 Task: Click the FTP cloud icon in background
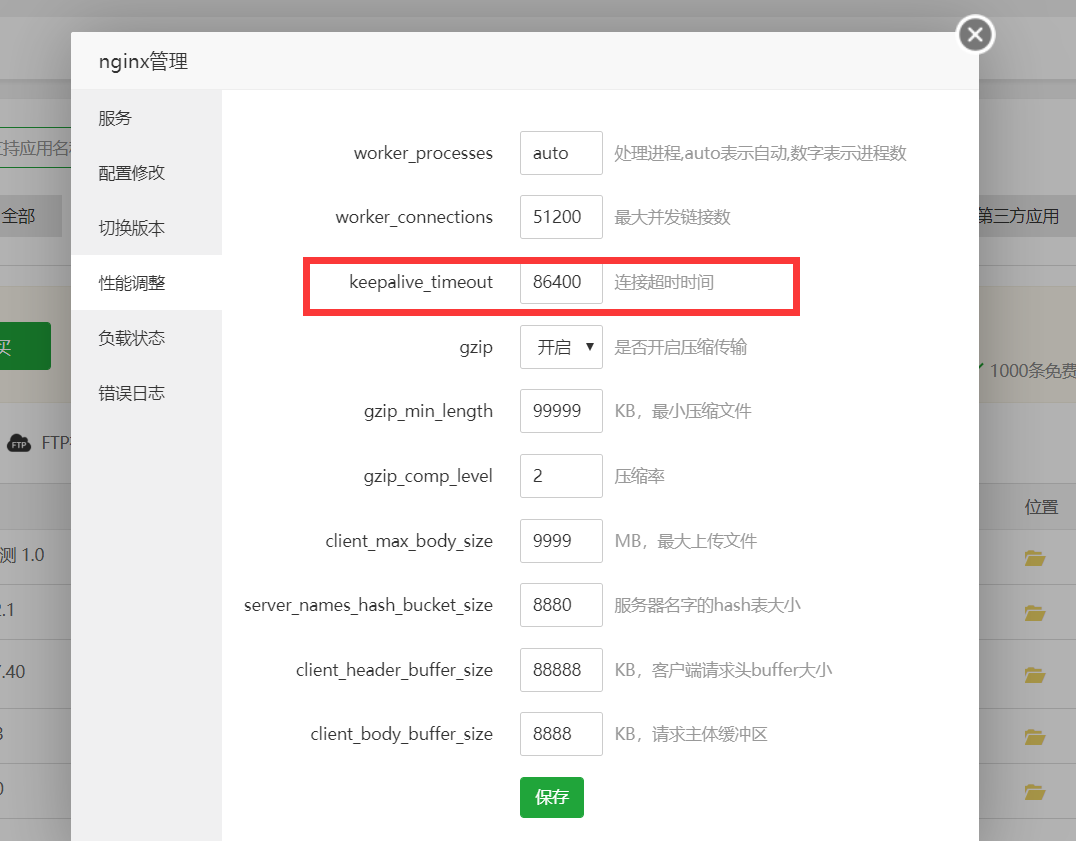[x=19, y=444]
